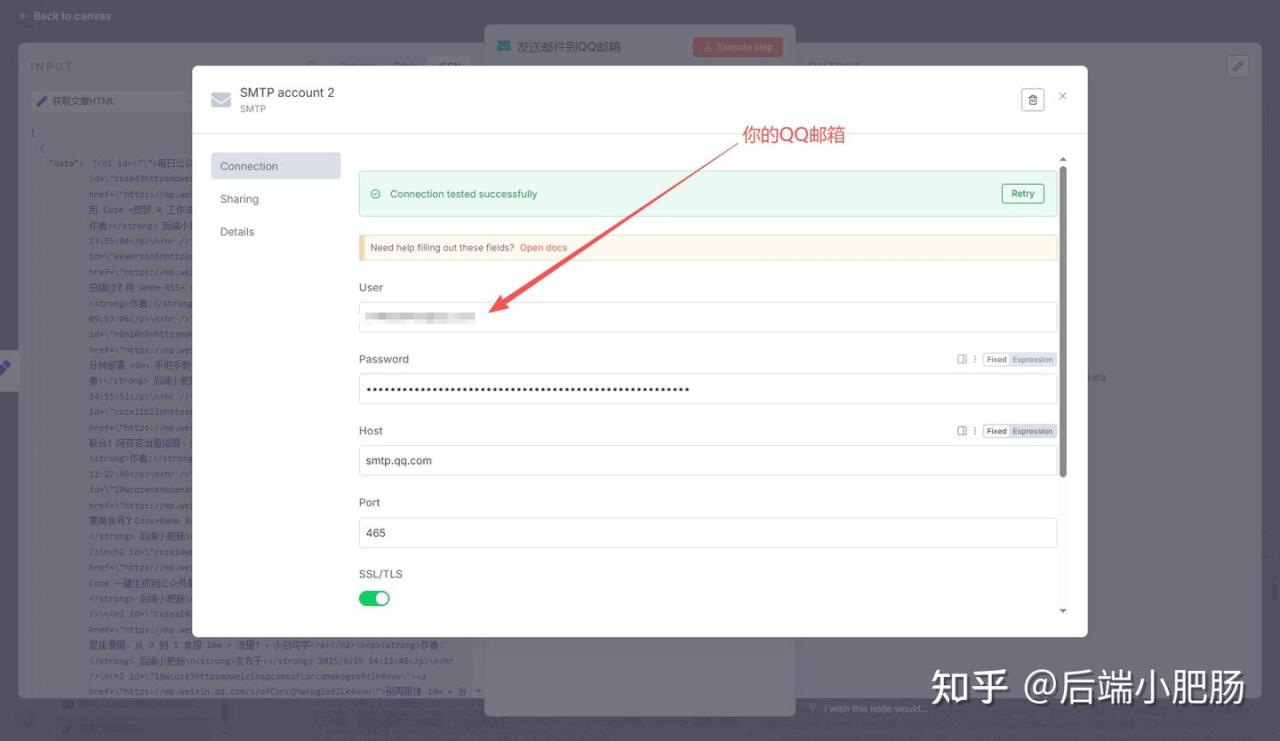The width and height of the screenshot is (1280, 741).
Task: Open the Details tab
Action: click(x=237, y=232)
